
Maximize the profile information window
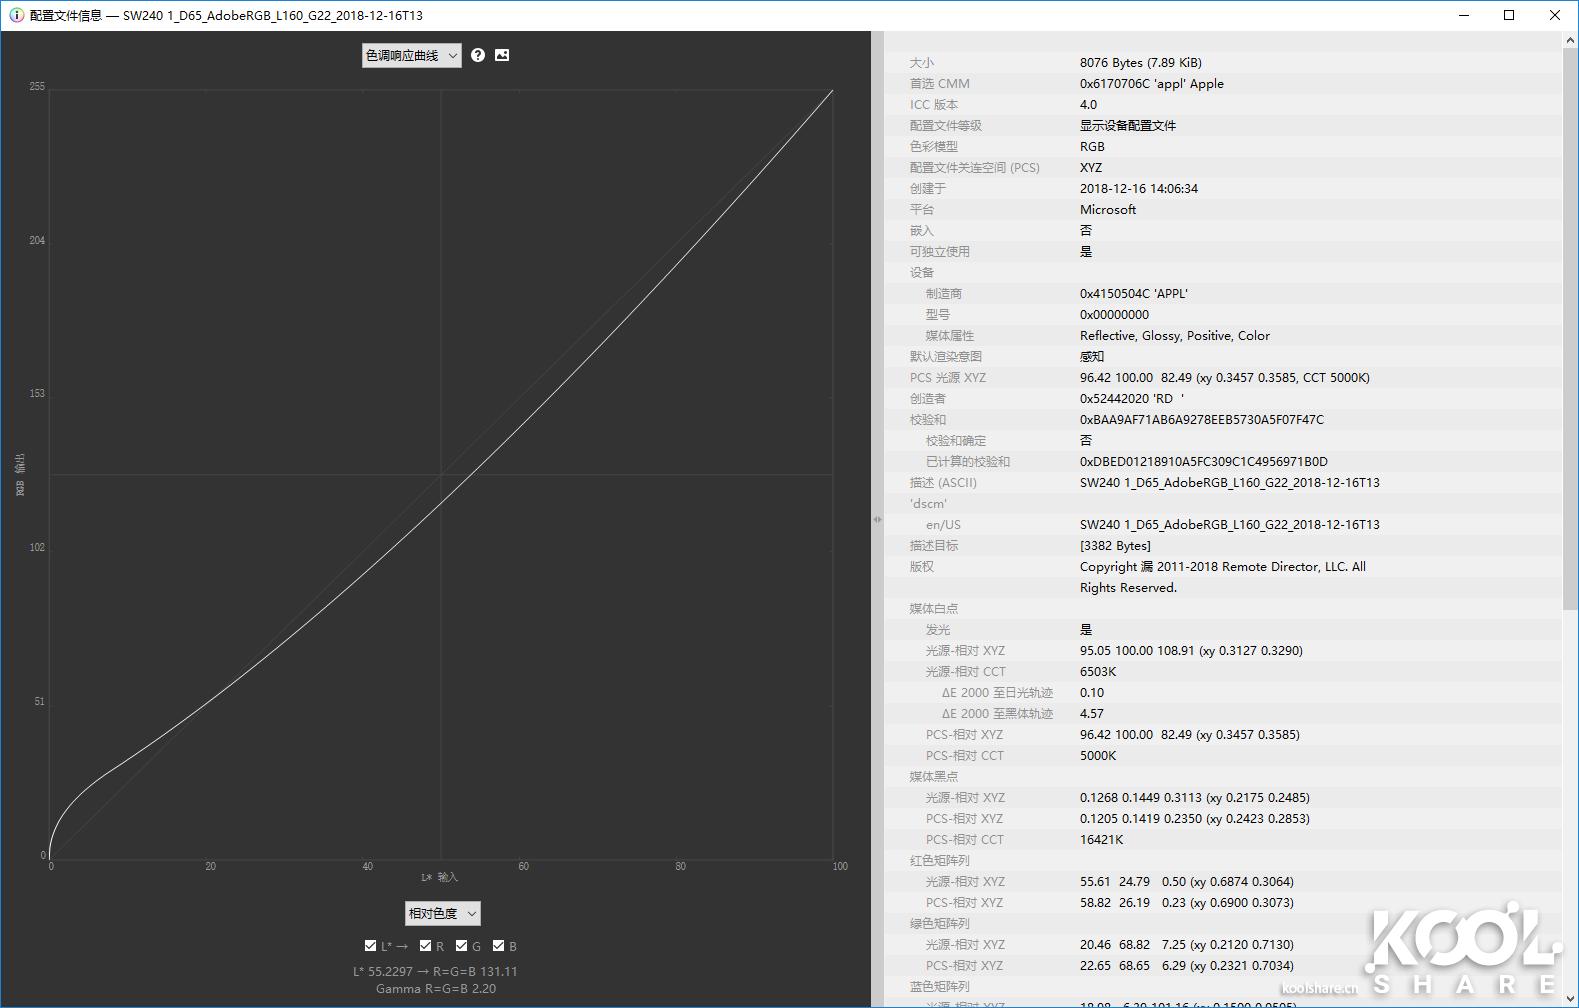tap(1509, 15)
